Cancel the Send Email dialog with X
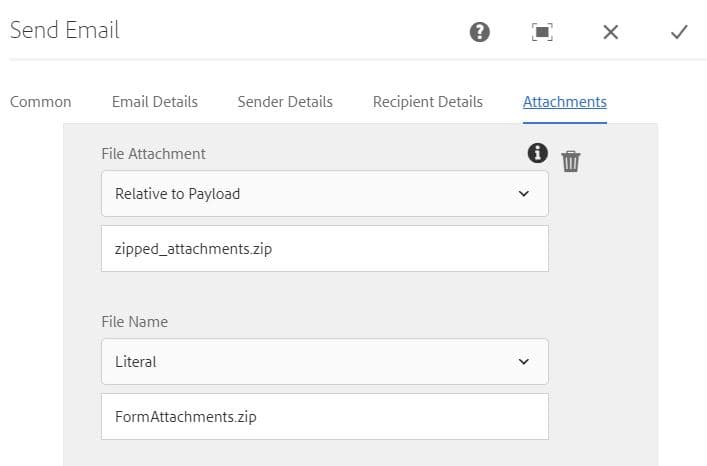The width and height of the screenshot is (707, 466). (x=611, y=32)
